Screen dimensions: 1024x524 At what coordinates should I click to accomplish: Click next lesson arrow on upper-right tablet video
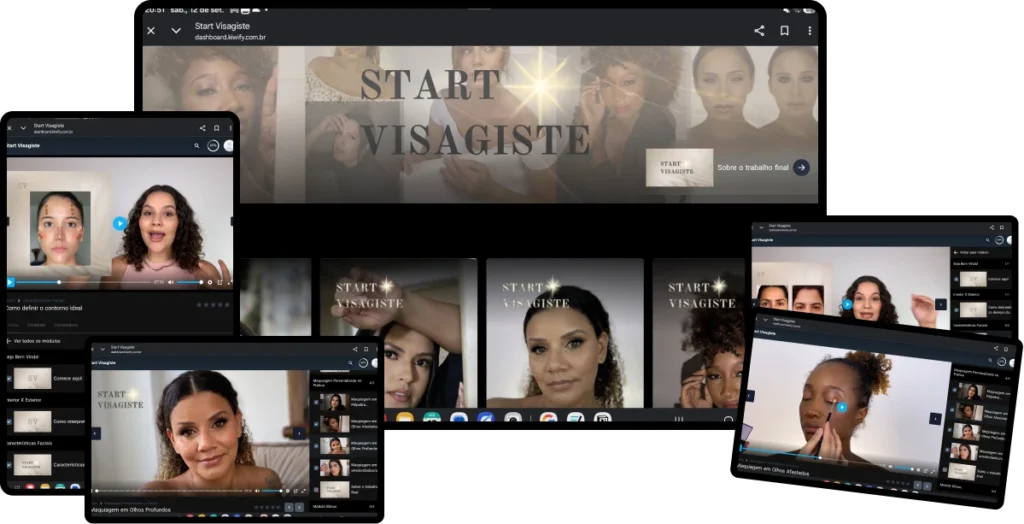click(x=941, y=304)
